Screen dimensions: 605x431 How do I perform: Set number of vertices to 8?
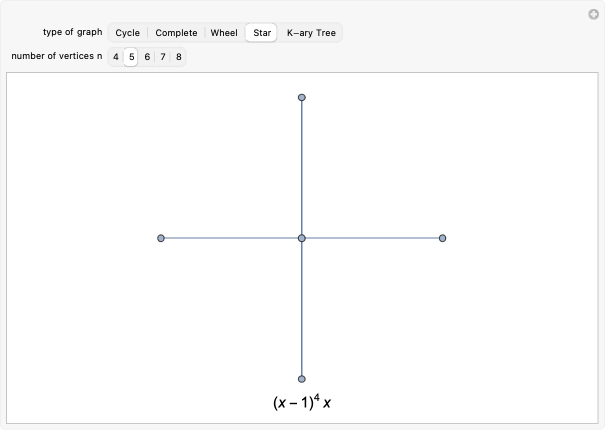coord(179,57)
